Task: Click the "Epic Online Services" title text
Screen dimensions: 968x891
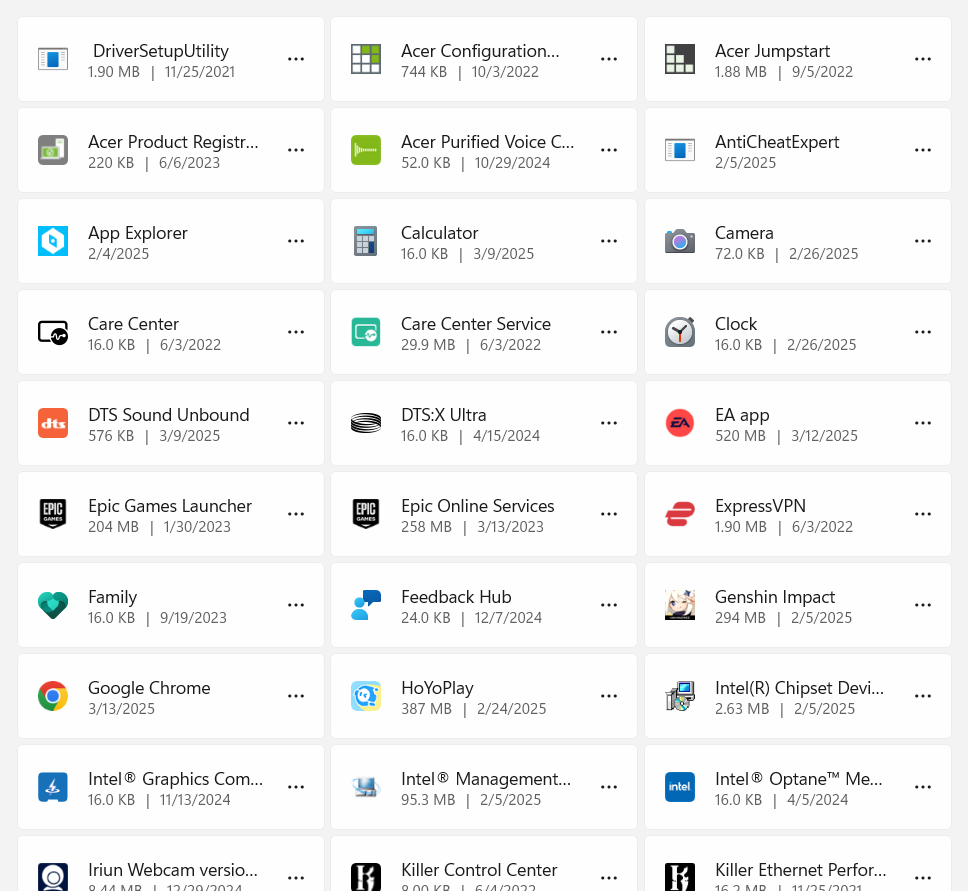Action: point(478,506)
